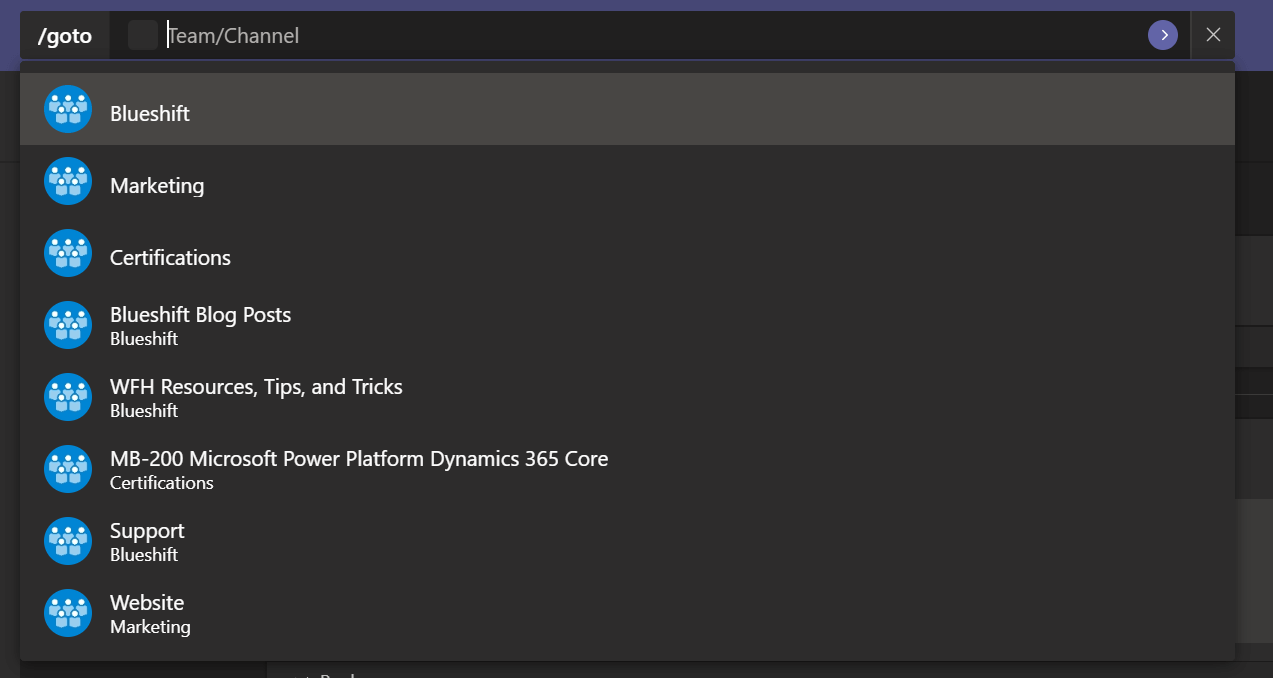This screenshot has height=678, width=1273.
Task: Click Blueshift subtitle under WFH Resources
Action: (x=144, y=411)
